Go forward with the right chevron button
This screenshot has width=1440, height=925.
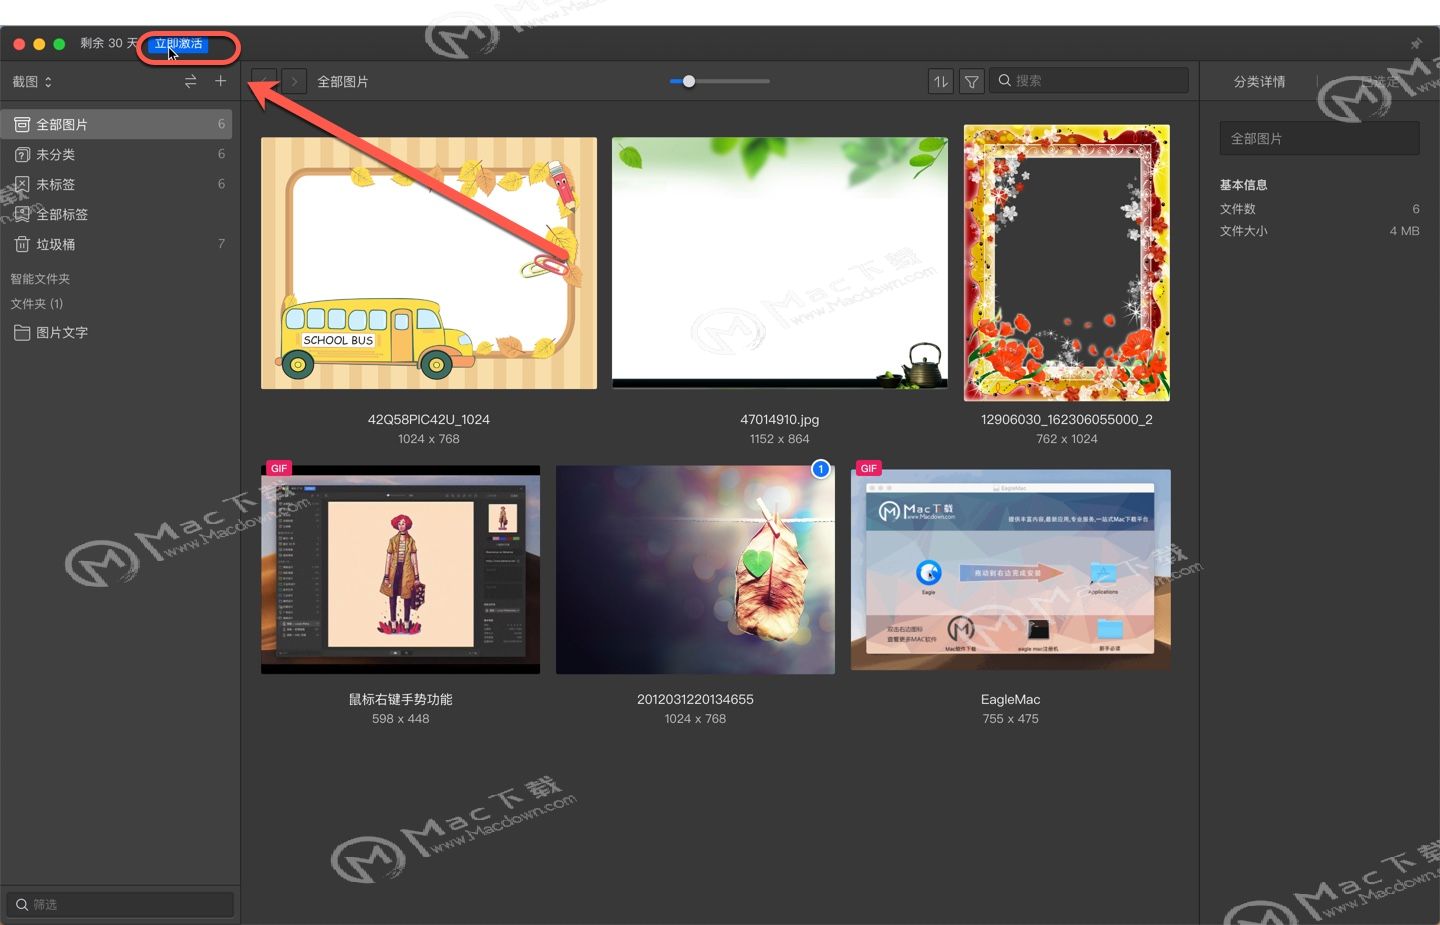[x=294, y=81]
